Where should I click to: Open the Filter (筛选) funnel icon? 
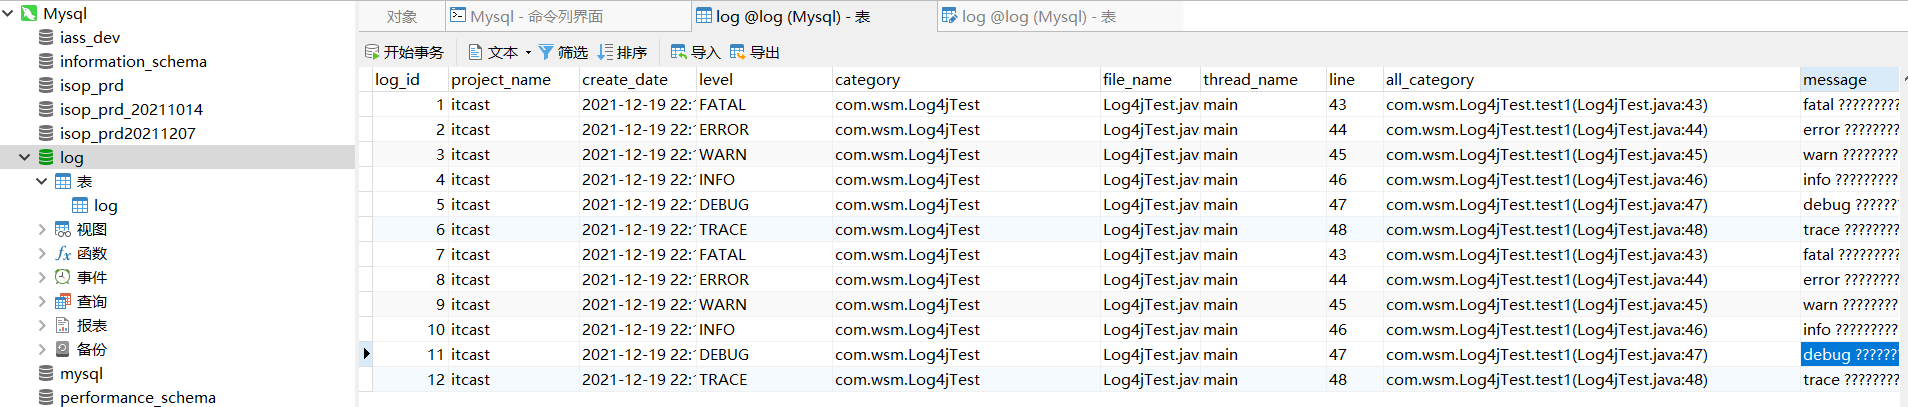546,52
